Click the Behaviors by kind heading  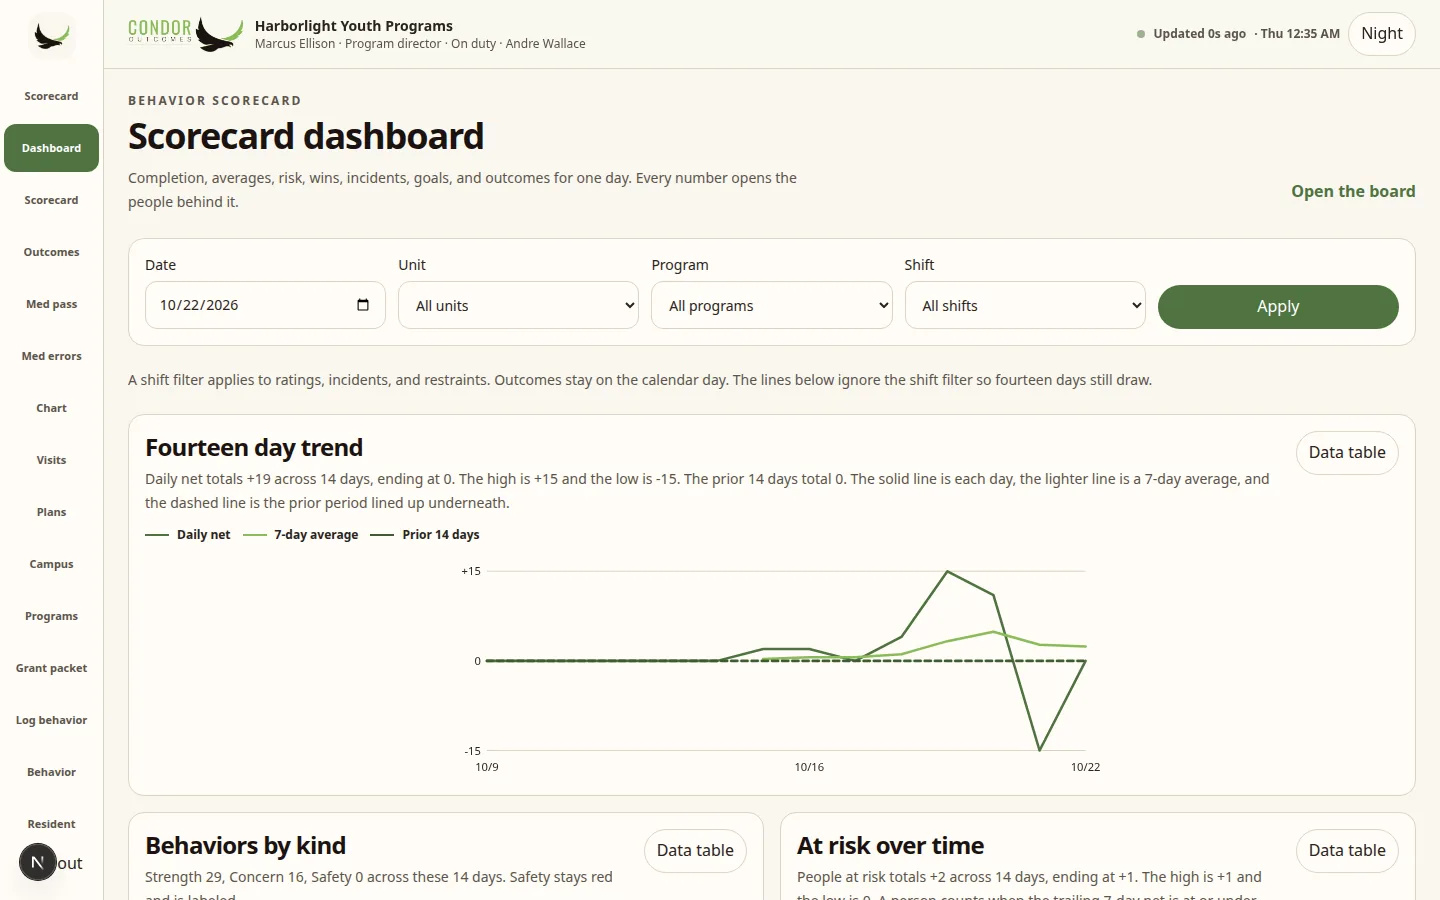pyautogui.click(x=245, y=846)
